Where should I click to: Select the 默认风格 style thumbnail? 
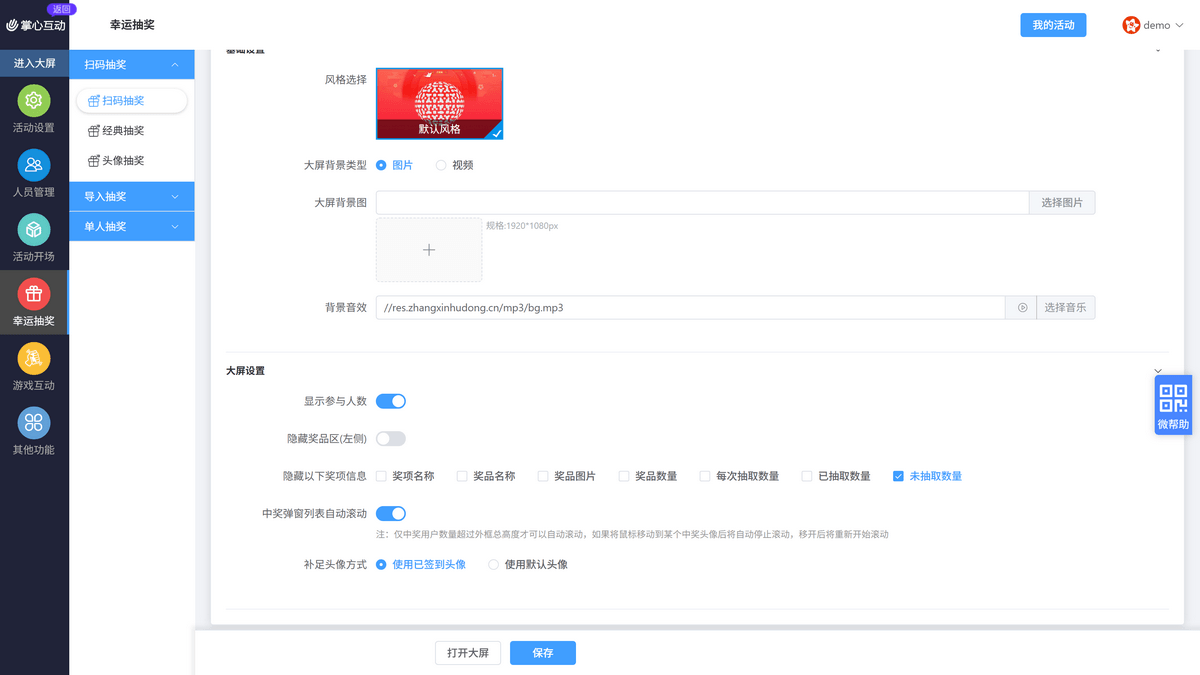tap(440, 104)
